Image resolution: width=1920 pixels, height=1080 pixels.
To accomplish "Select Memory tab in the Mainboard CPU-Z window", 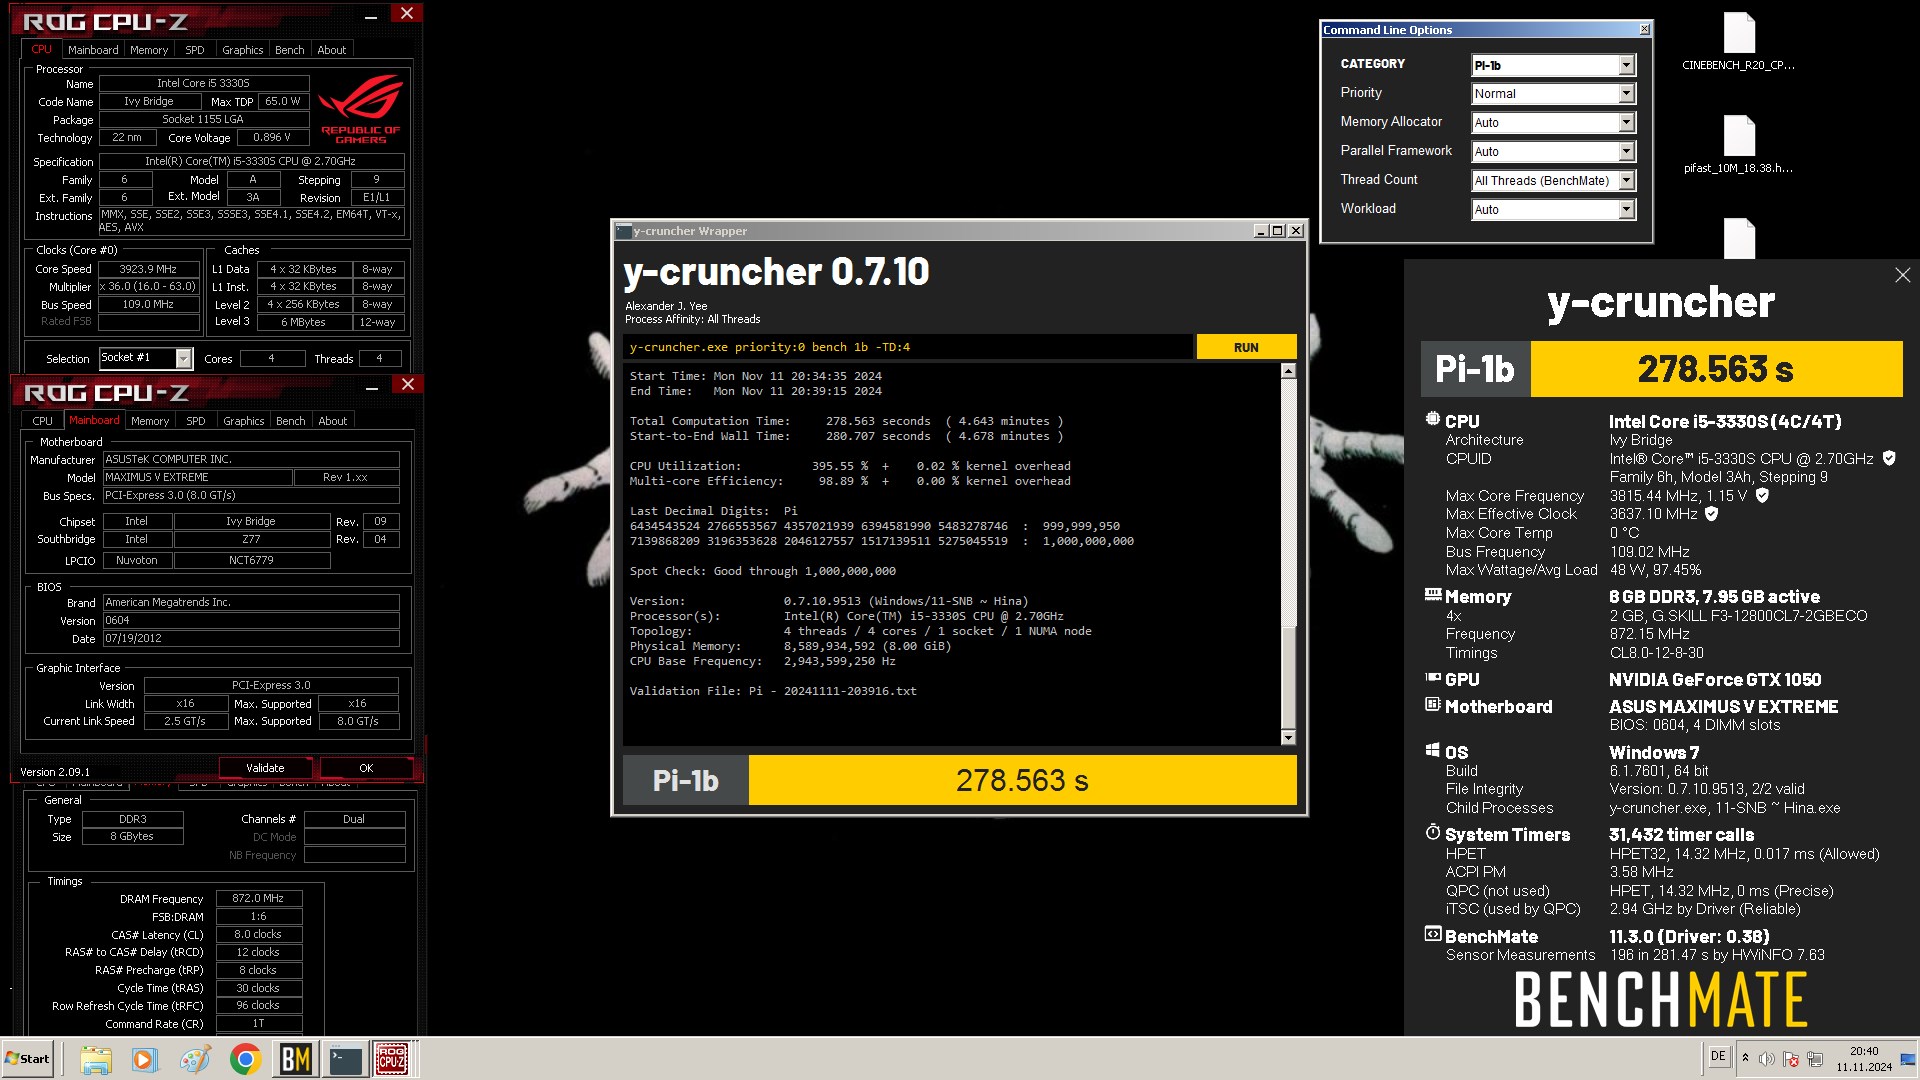I will click(x=150, y=421).
